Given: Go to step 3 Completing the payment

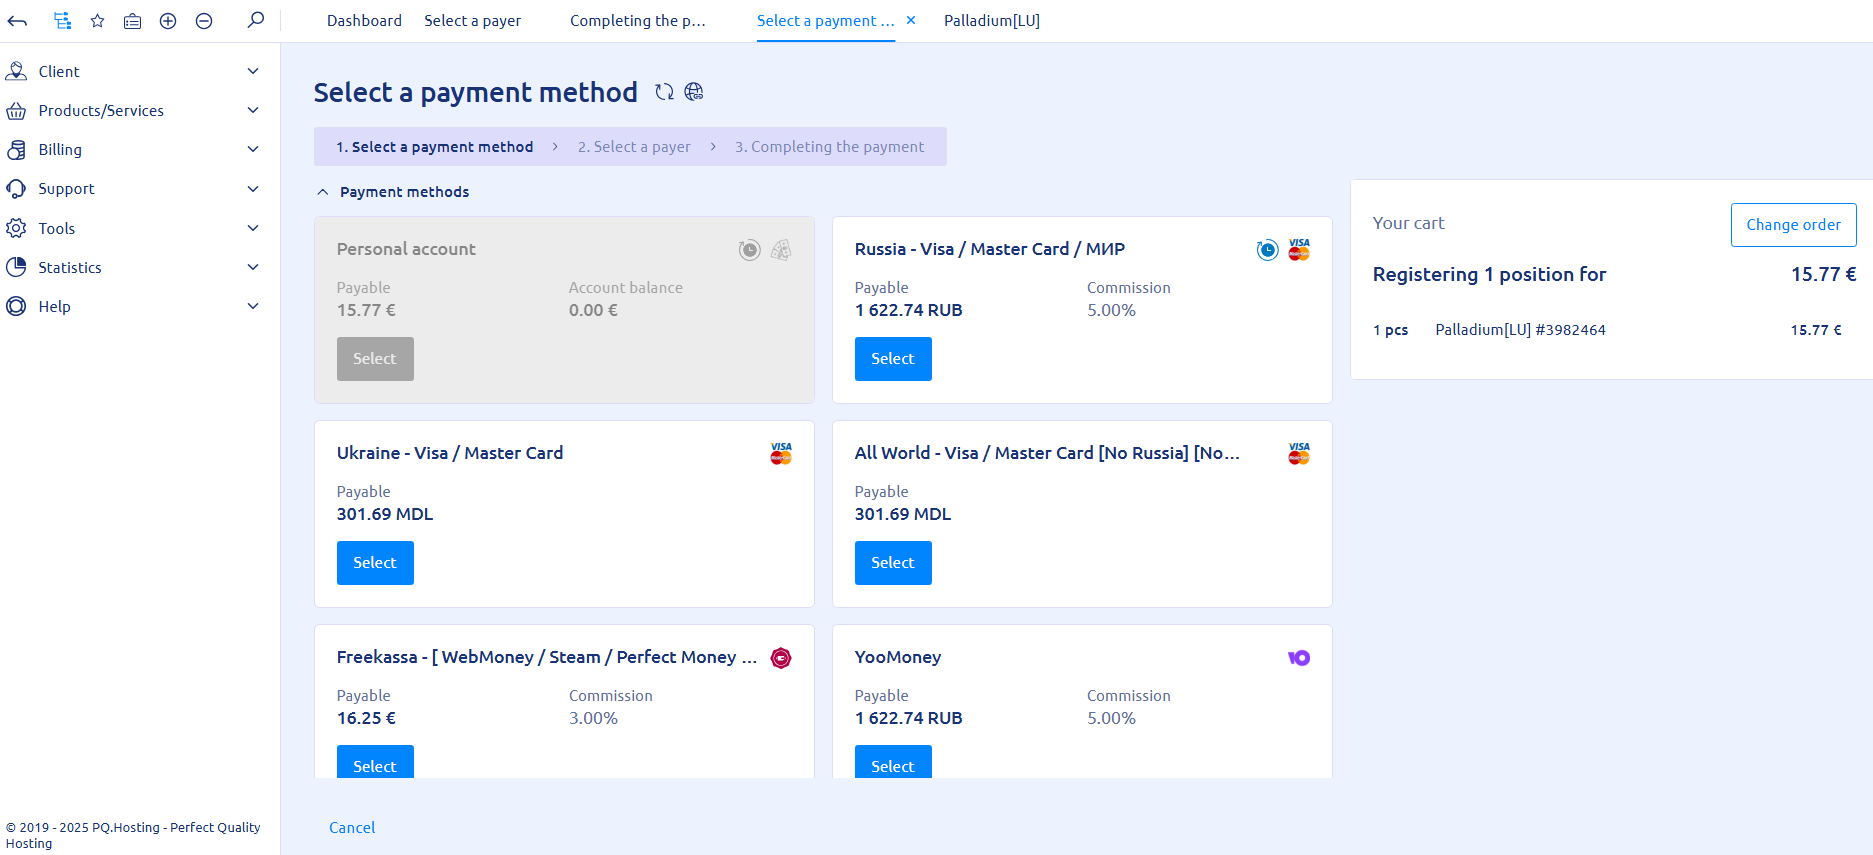Looking at the screenshot, I should tap(829, 147).
